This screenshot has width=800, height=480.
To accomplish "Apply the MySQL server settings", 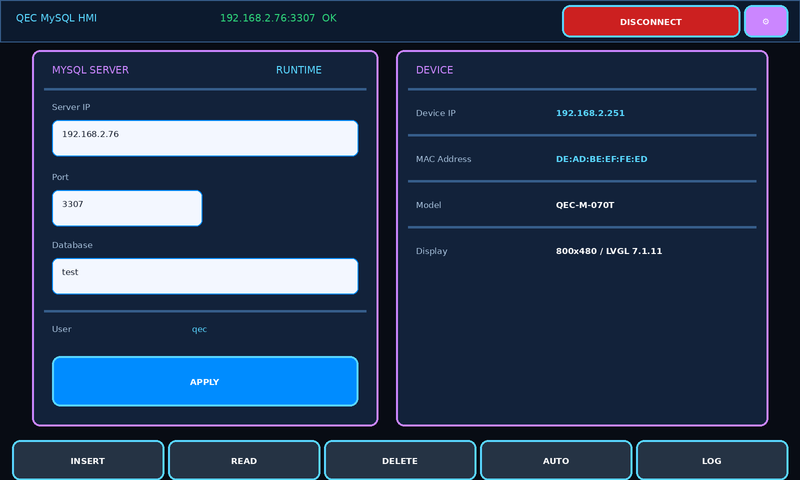I will point(205,382).
